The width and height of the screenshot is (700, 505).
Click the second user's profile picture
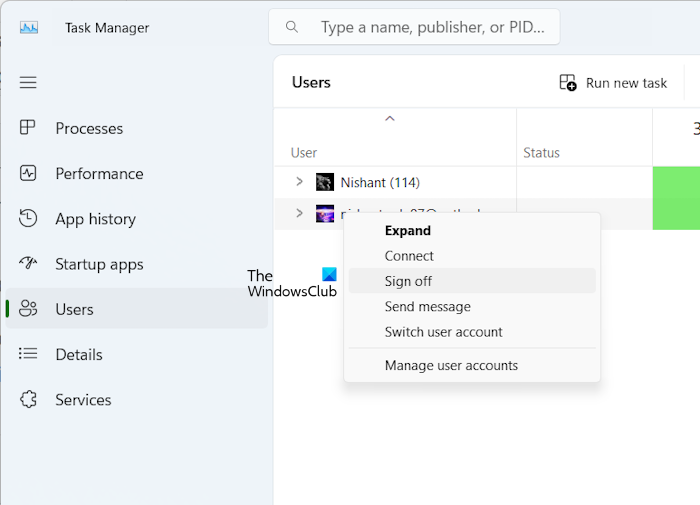tap(325, 213)
